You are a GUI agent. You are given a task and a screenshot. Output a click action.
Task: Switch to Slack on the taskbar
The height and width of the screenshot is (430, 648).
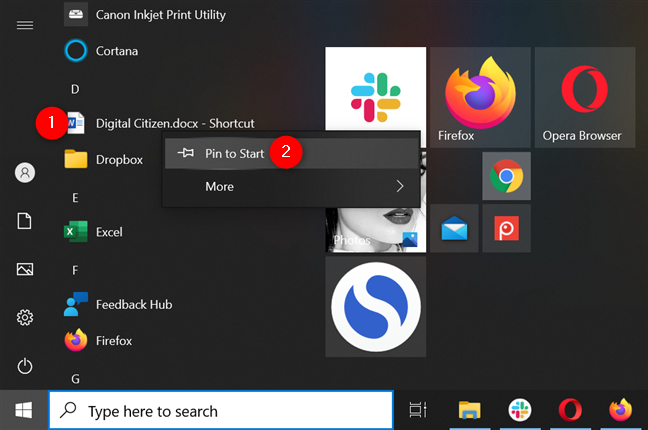click(x=520, y=410)
